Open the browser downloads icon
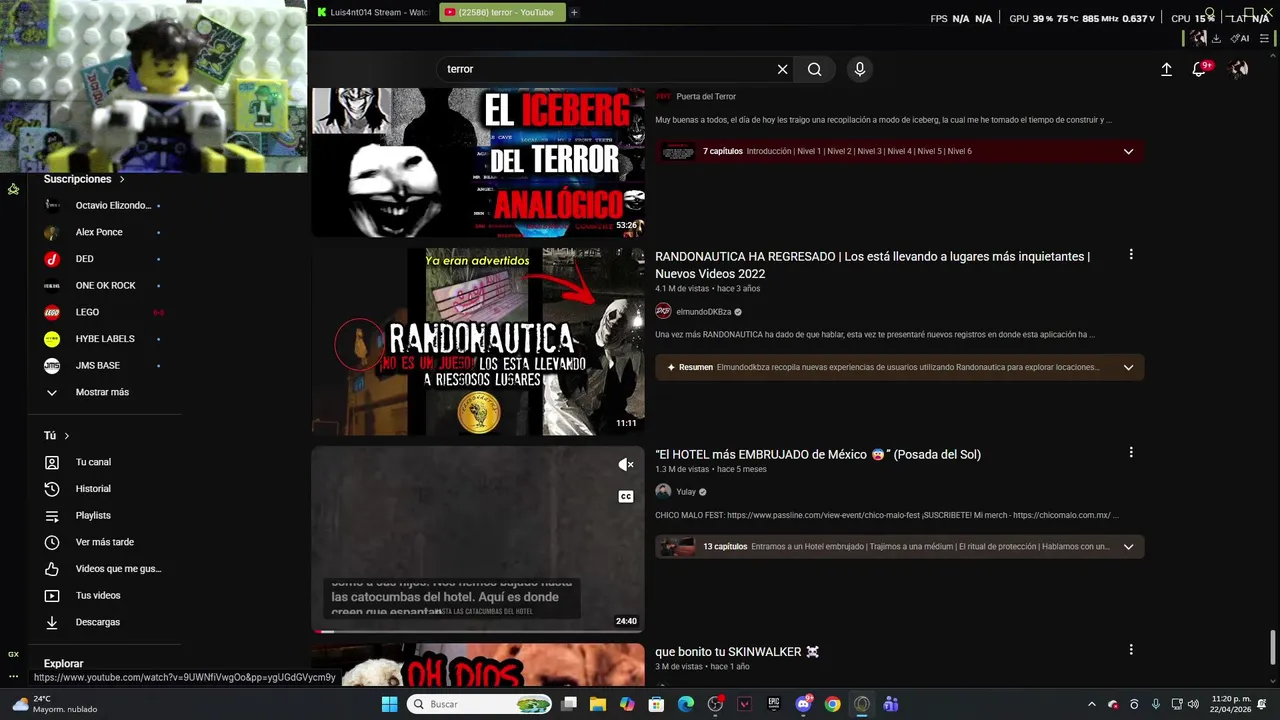 1216,38
